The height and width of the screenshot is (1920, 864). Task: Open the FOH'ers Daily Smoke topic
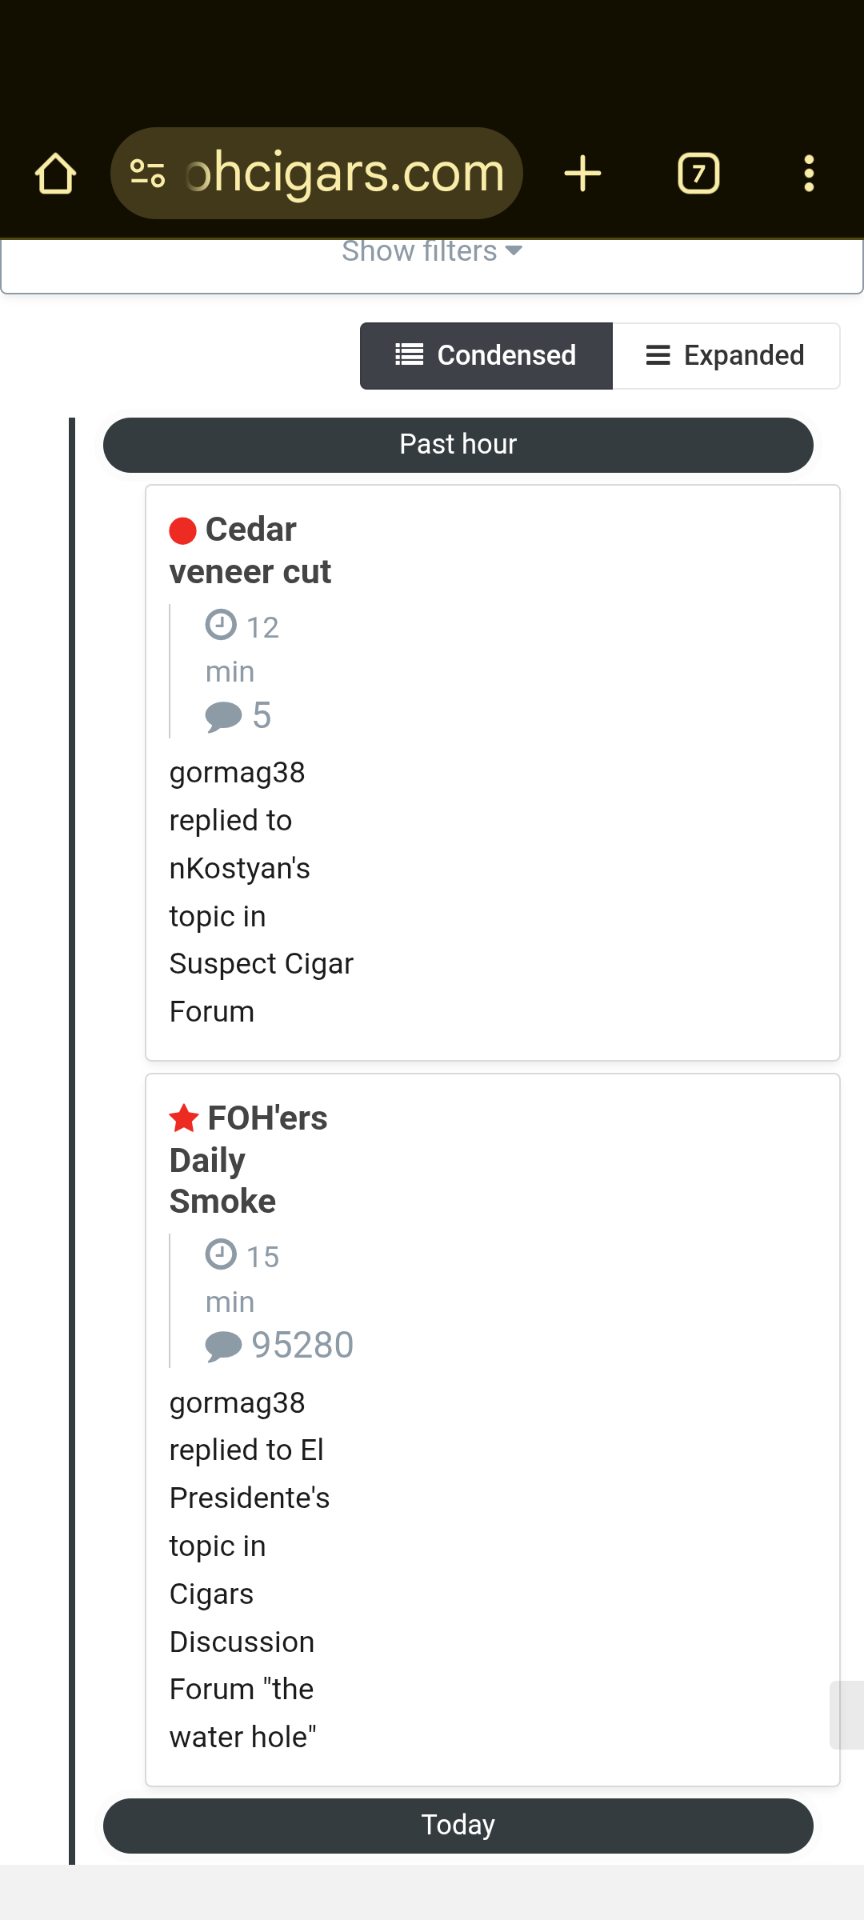coord(248,1159)
